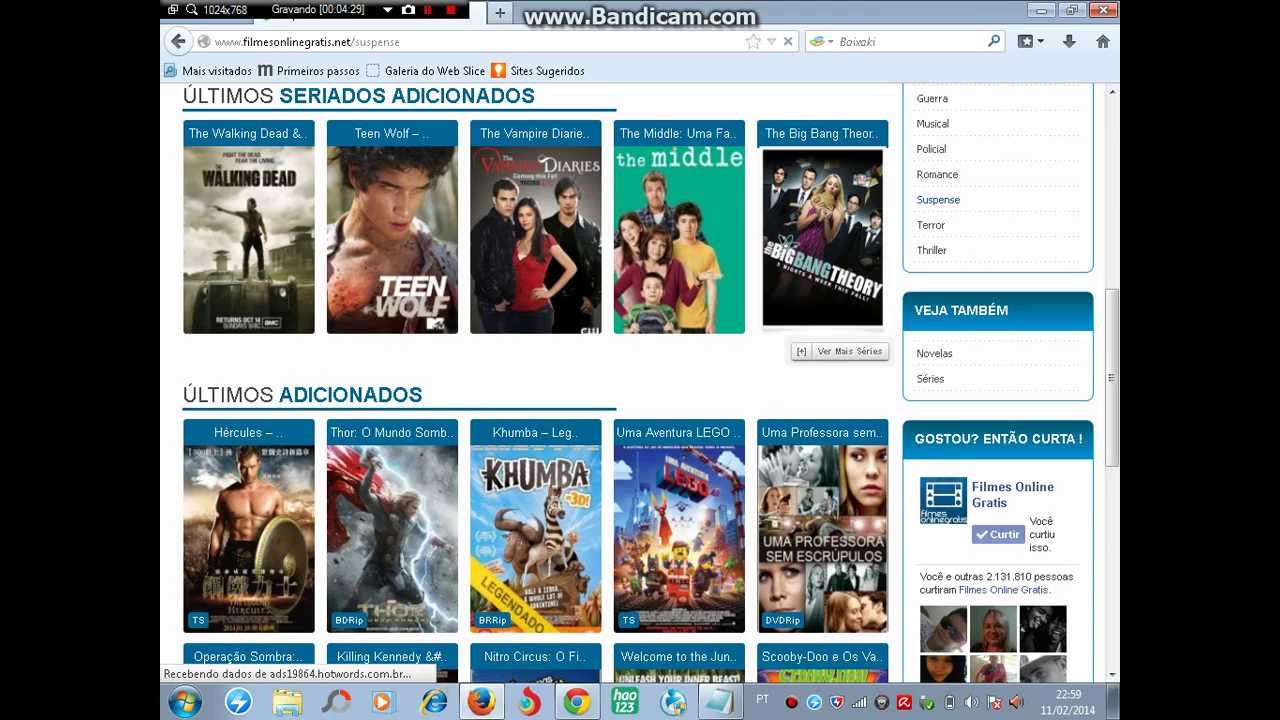1280x720 pixels.
Task: Open the Filmes Online Gratis Facebook page name
Action: [1013, 495]
